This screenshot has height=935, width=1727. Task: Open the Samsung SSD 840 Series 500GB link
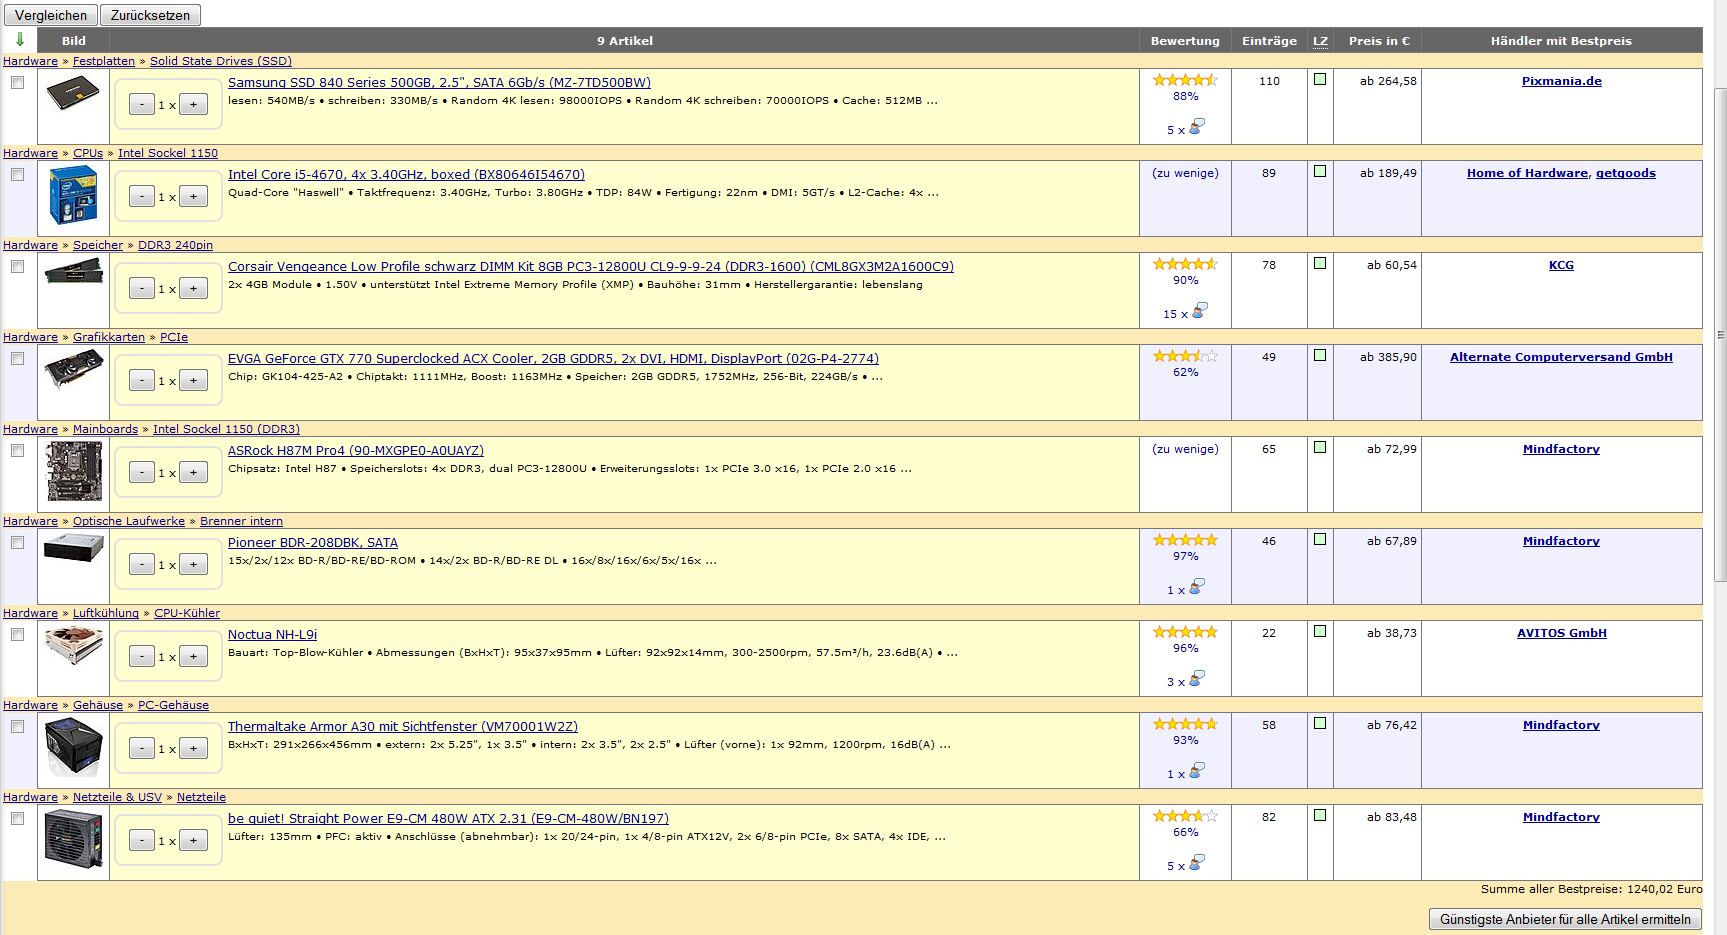coord(439,83)
